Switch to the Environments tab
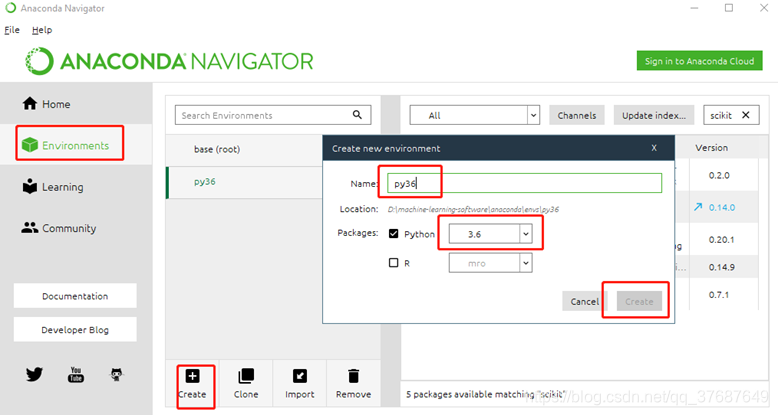Image resolution: width=778 pixels, height=415 pixels. [76, 144]
